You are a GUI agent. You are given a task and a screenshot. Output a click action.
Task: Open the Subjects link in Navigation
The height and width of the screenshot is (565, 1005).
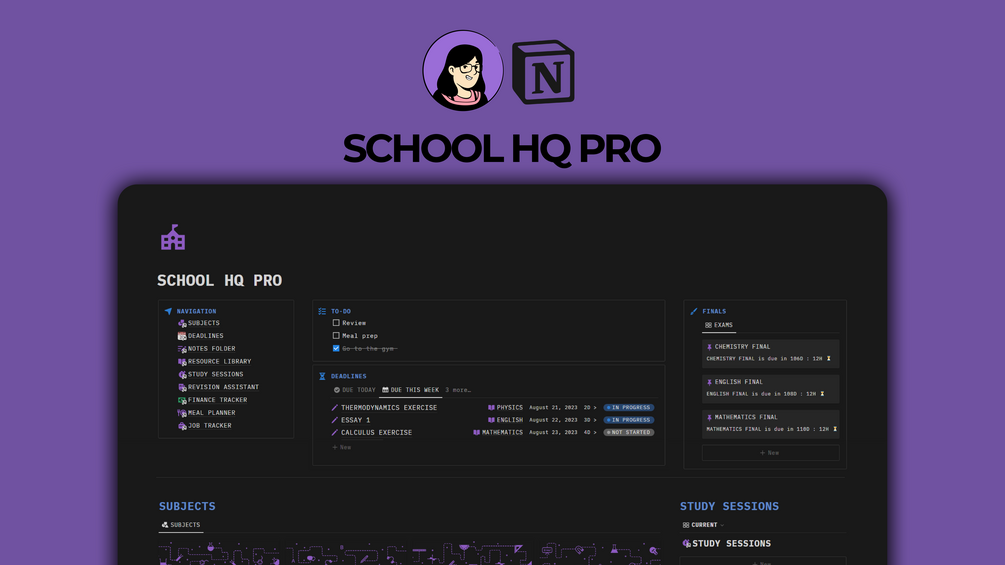pyautogui.click(x=204, y=323)
